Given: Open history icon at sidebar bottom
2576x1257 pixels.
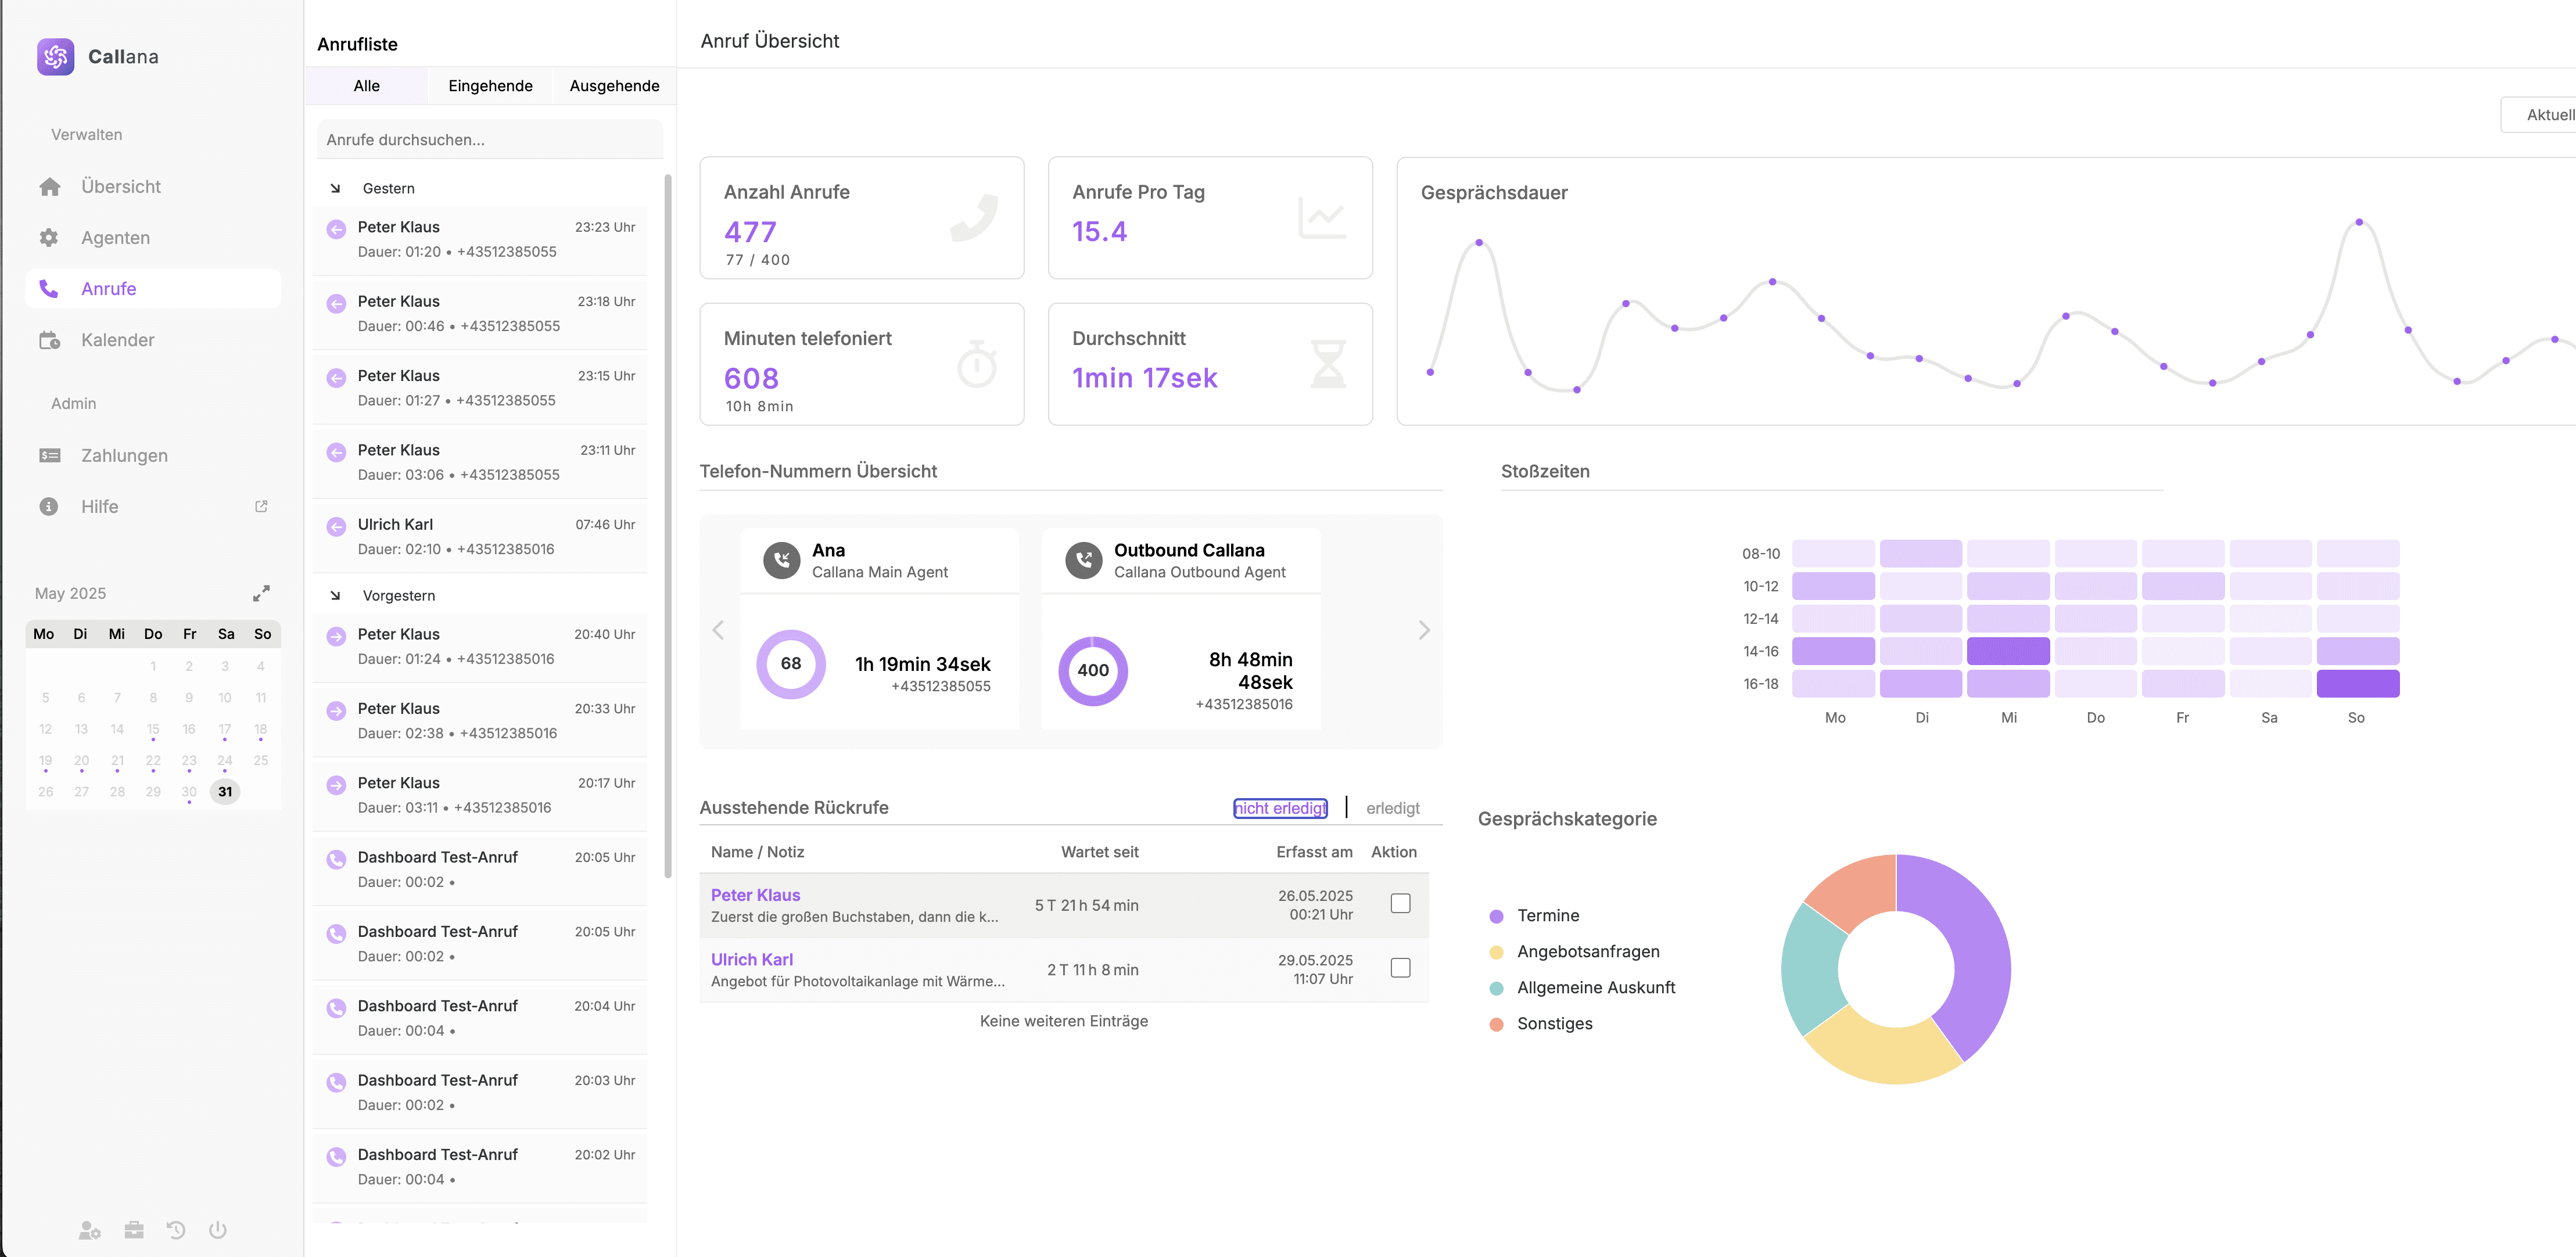Looking at the screenshot, I should (x=176, y=1230).
